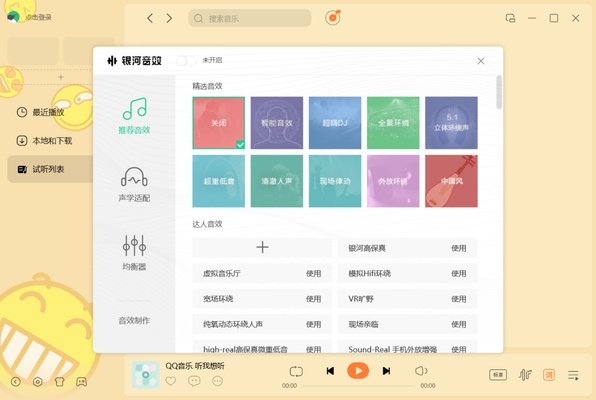Open the skin (T-shirt) icon
Viewport: 596px width, 400px height.
pos(59,381)
